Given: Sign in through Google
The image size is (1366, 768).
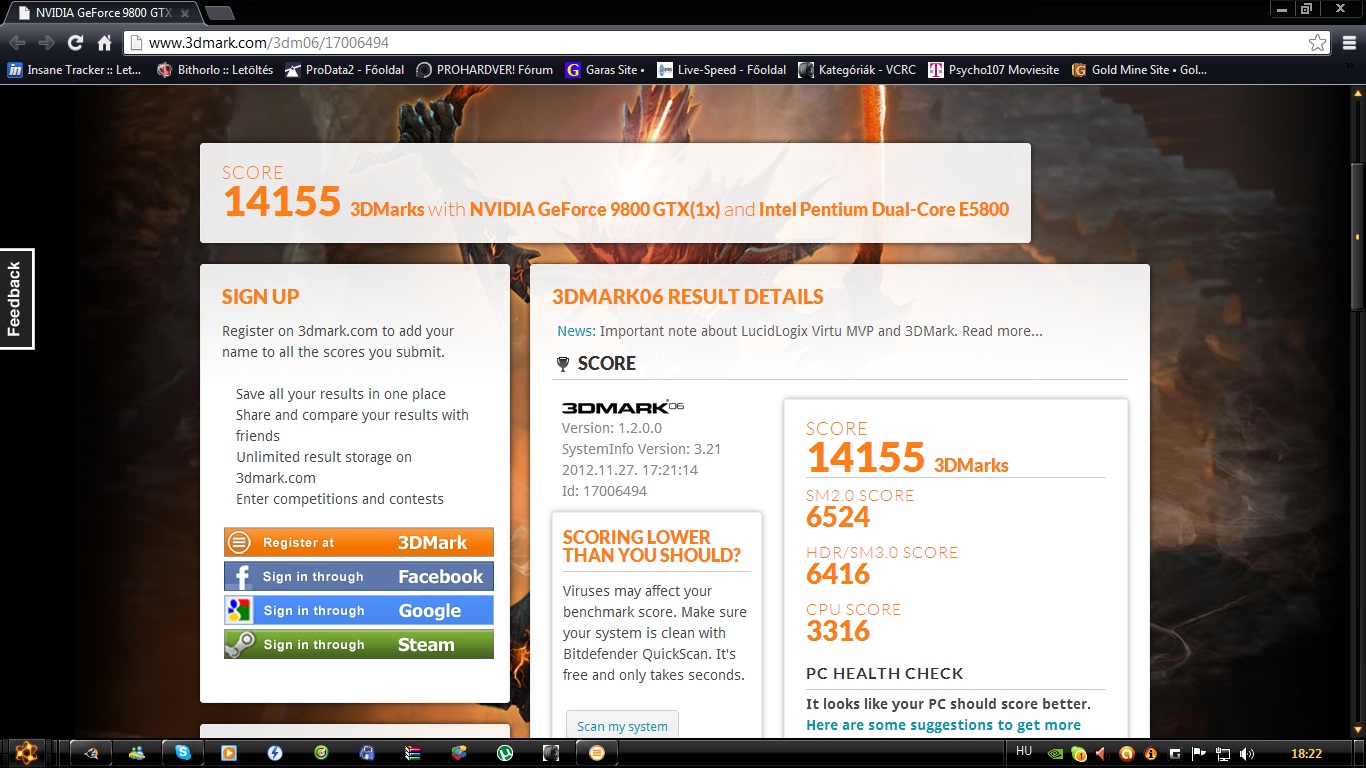Looking at the screenshot, I should point(359,610).
